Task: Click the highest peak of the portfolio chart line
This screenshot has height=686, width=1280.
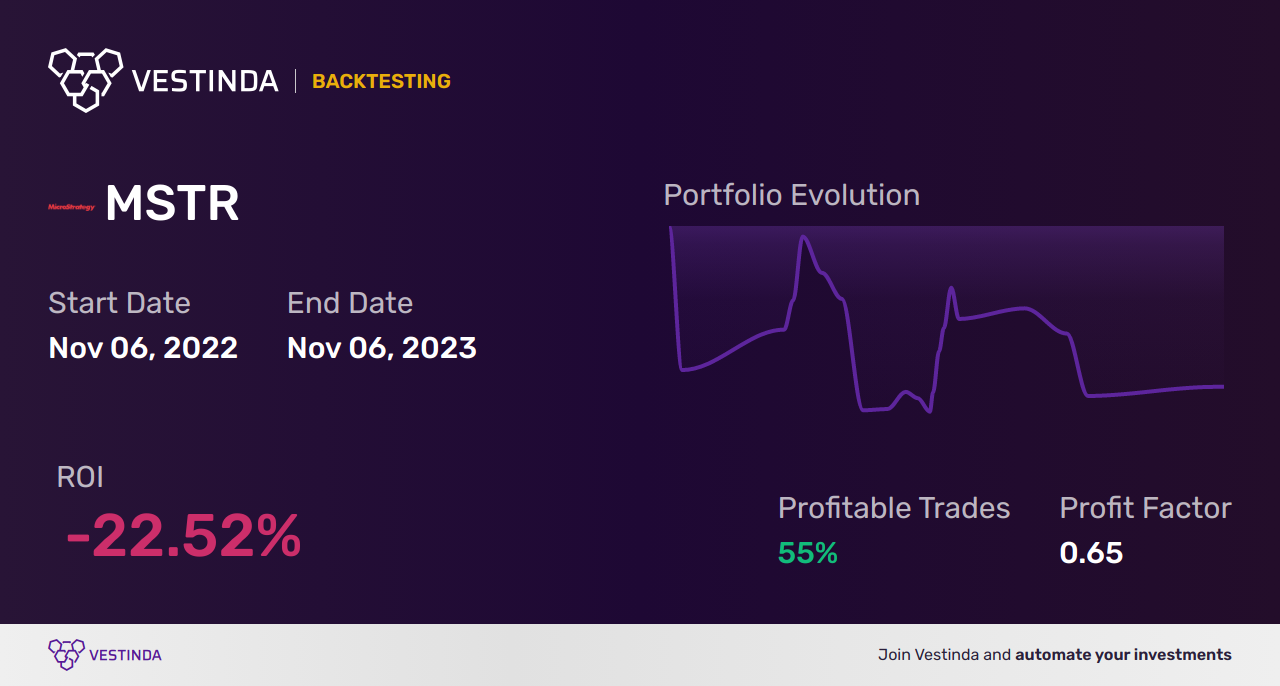Action: [802, 238]
